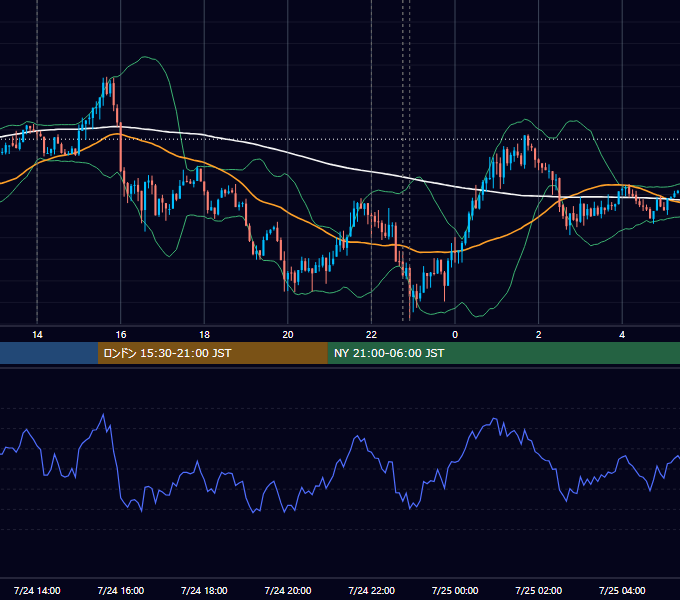Image resolution: width=680 pixels, height=600 pixels.
Task: Click the 7/24 14:00 date label
Action: click(x=37, y=590)
